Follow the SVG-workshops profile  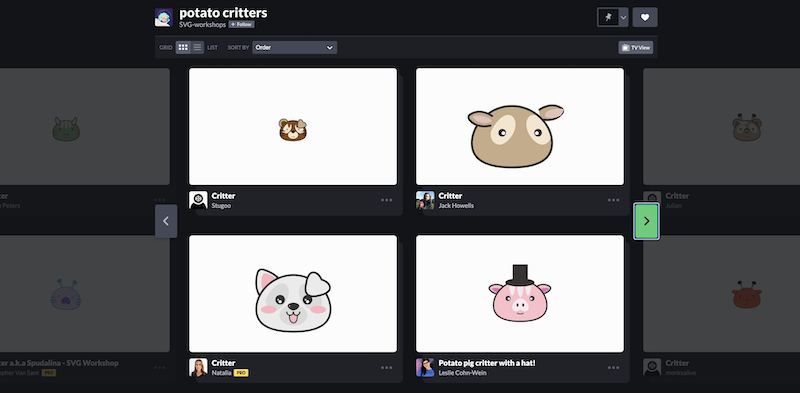[x=241, y=24]
